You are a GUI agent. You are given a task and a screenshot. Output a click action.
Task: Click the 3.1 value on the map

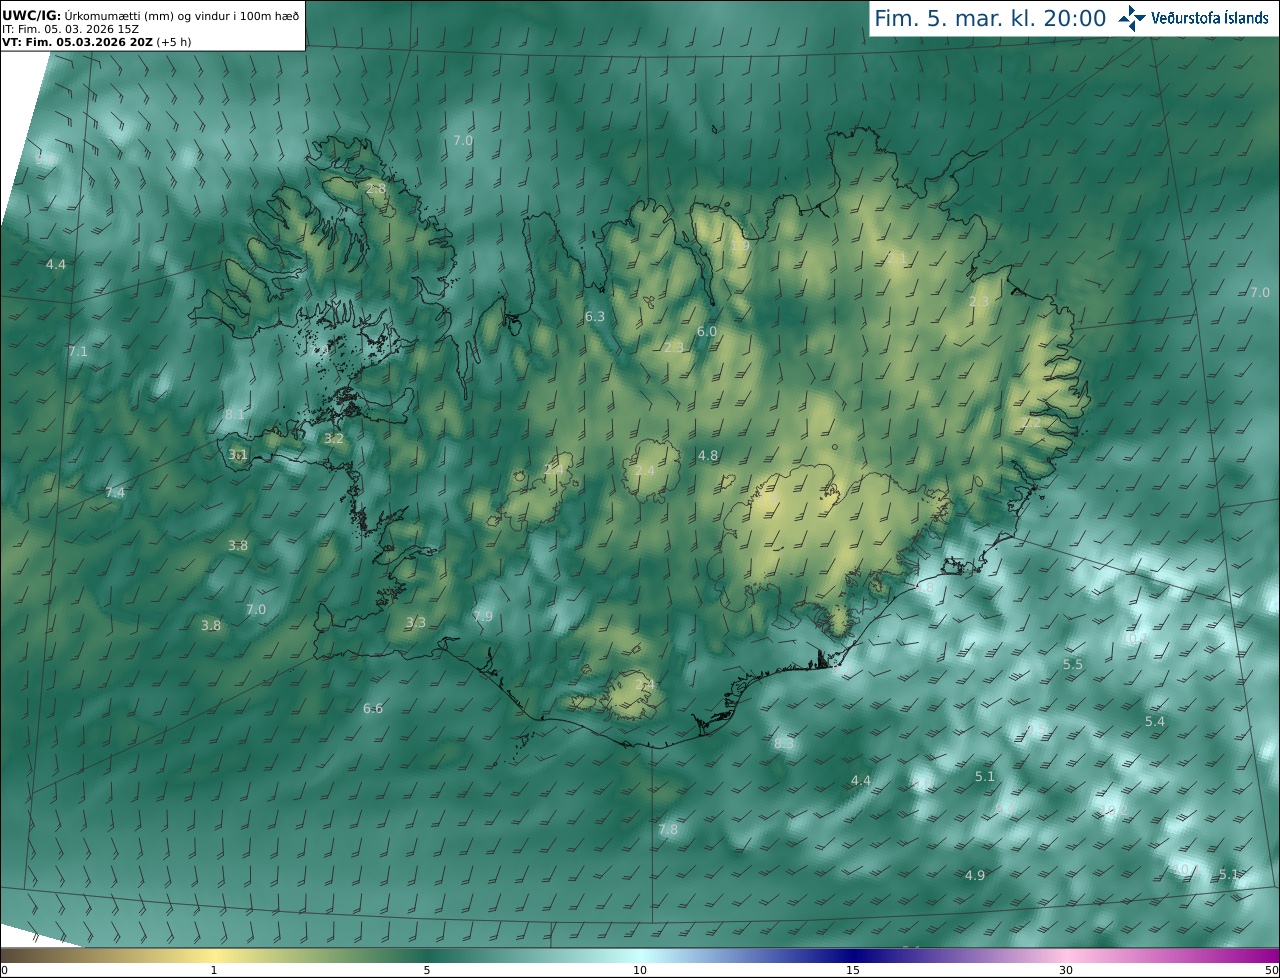coord(238,455)
